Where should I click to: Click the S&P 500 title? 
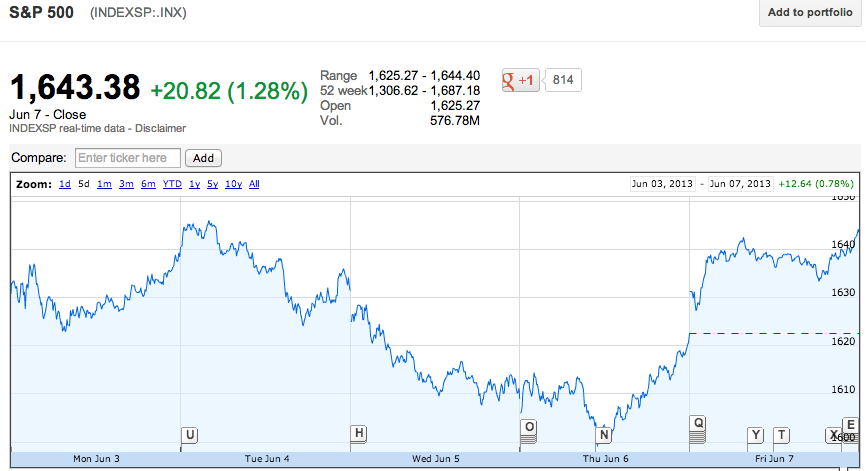pos(41,12)
